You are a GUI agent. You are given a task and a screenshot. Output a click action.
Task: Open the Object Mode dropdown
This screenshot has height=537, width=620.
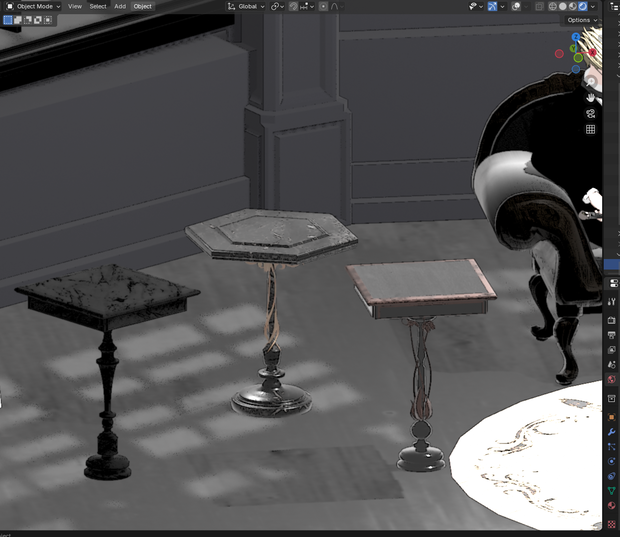(x=33, y=6)
